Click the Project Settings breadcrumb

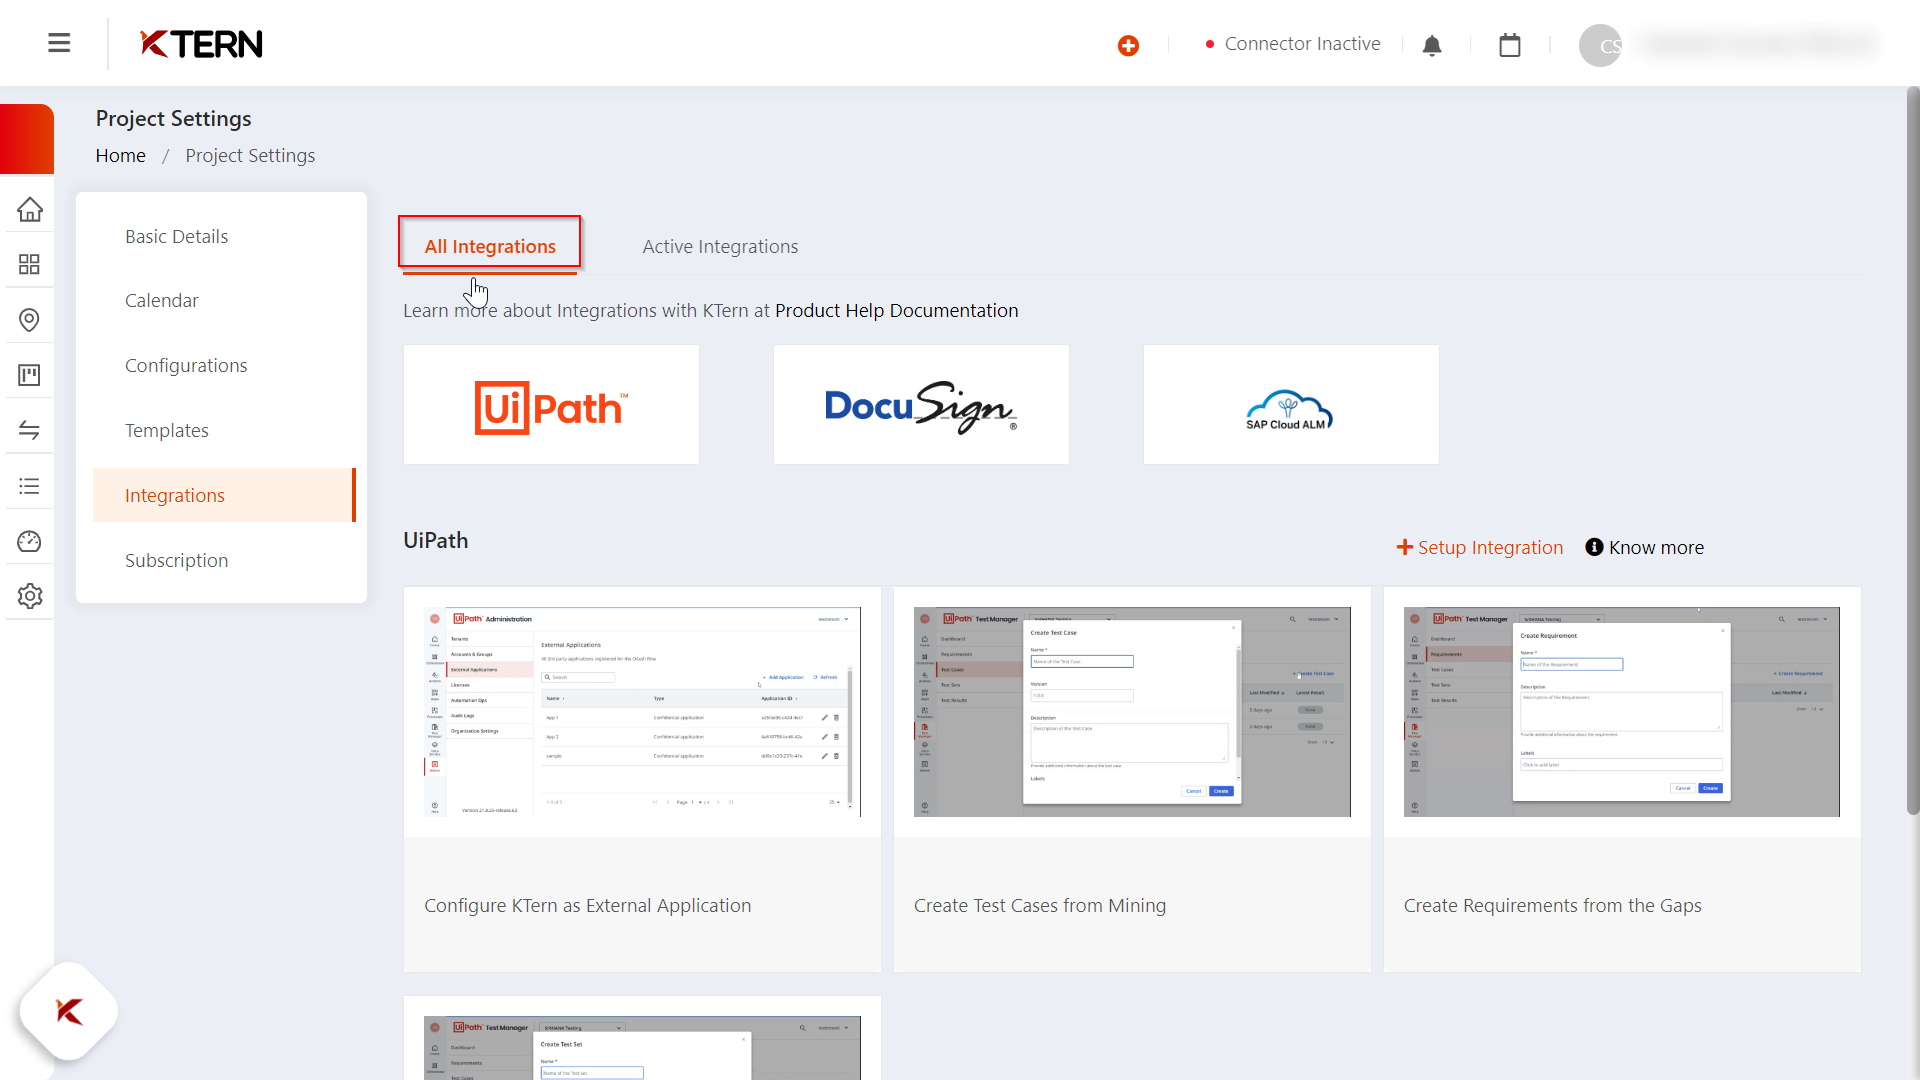tap(250, 155)
